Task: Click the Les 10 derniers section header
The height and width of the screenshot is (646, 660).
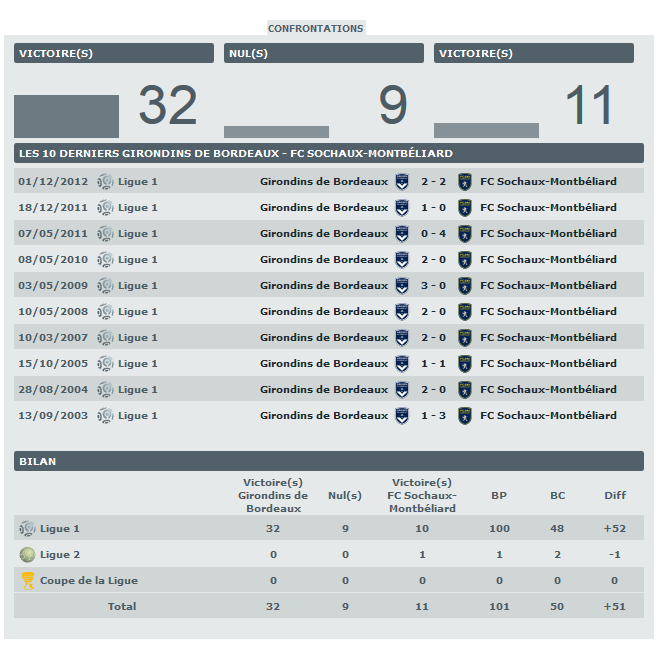Action: pyautogui.click(x=329, y=154)
